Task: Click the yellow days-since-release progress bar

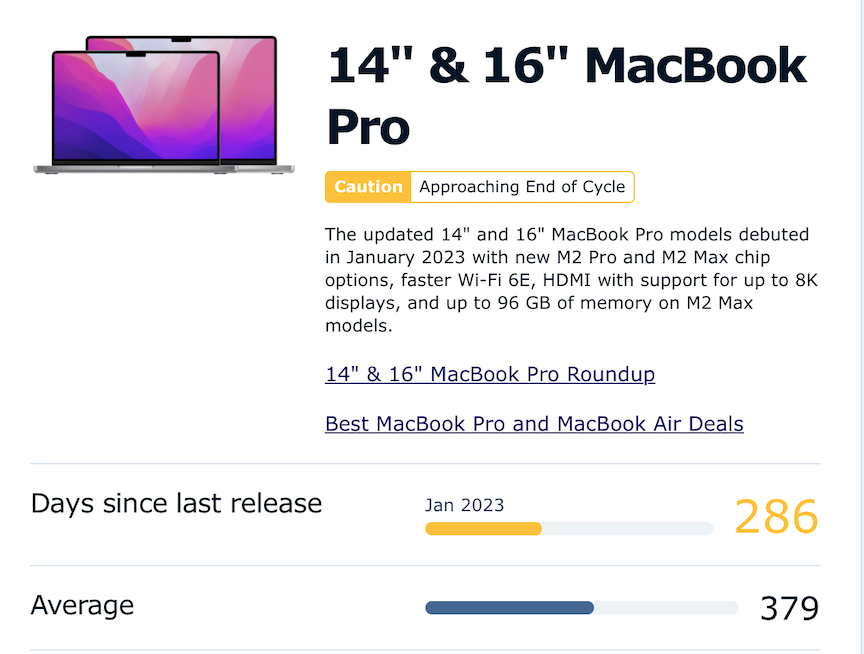Action: point(483,528)
